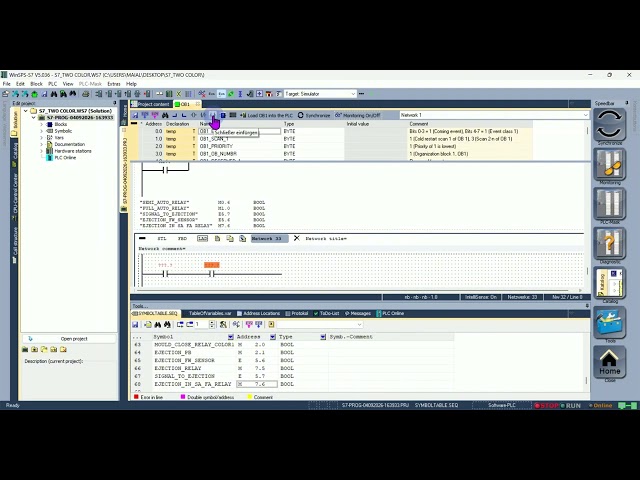Click the Diagnostic speedbar icon
Image resolution: width=640 pixels, height=480 pixels.
point(609,243)
